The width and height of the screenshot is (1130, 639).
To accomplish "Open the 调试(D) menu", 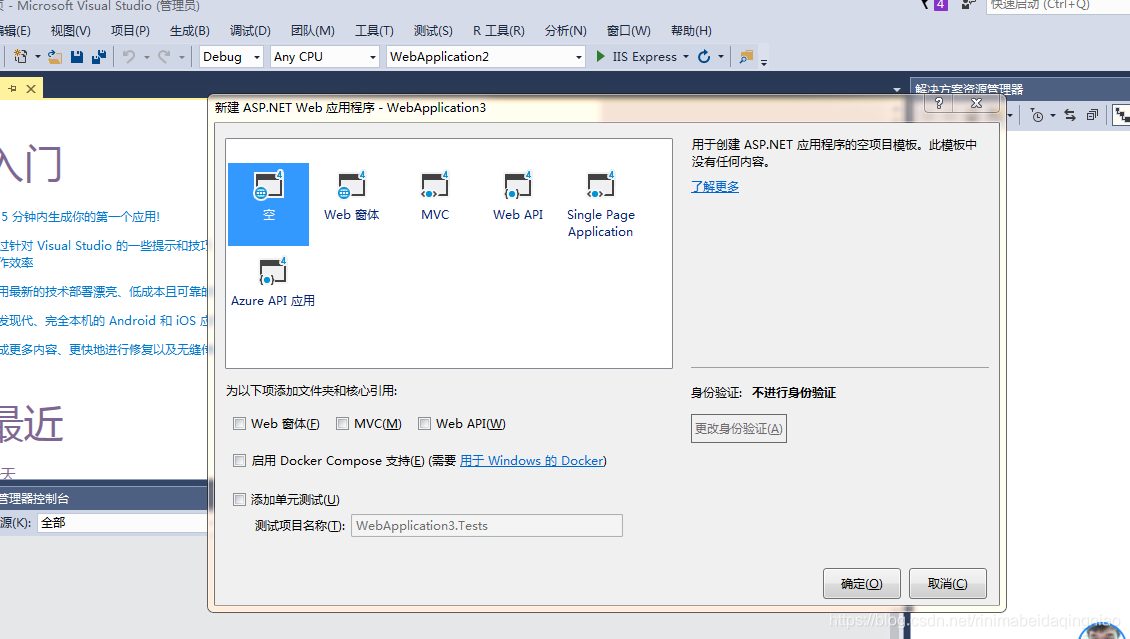I will coord(250,31).
